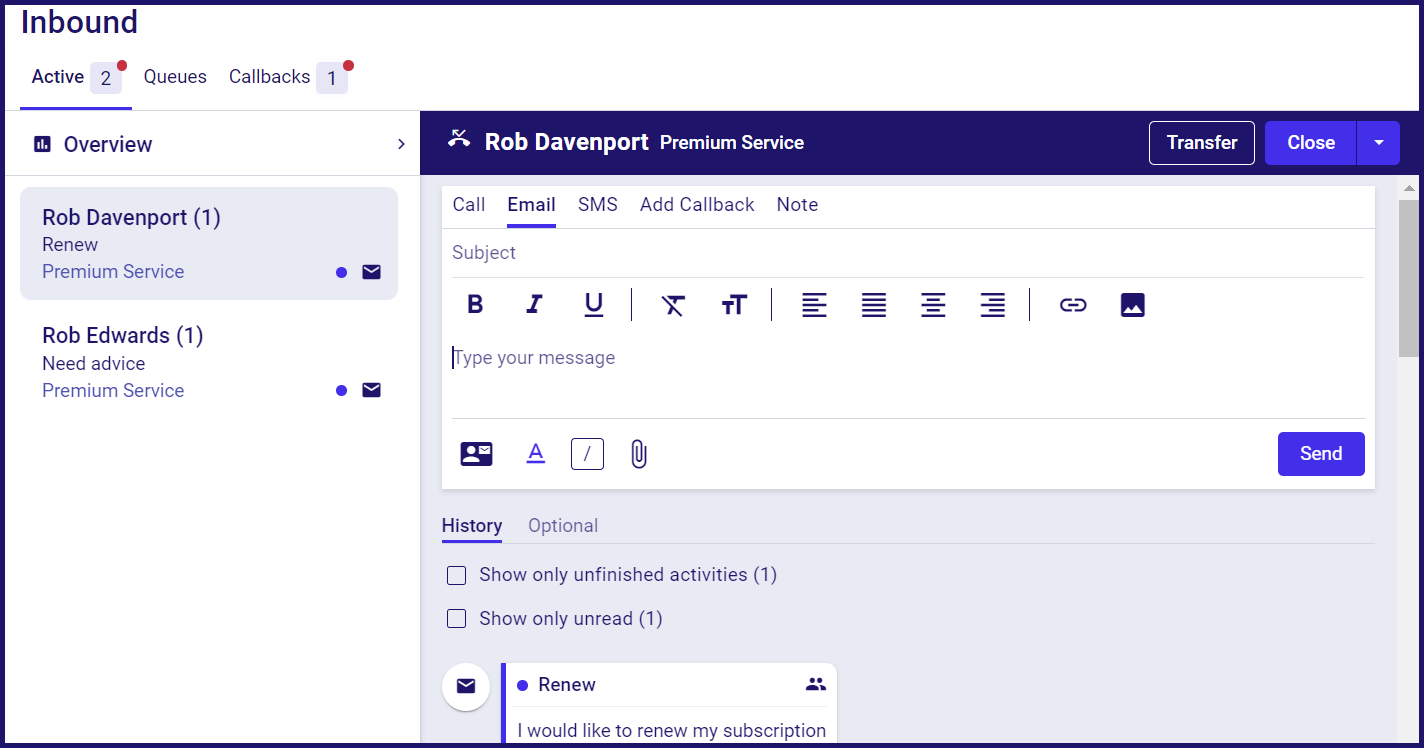The height and width of the screenshot is (748, 1424).
Task: Insert a hyperlink into the email
Action: pos(1073,305)
